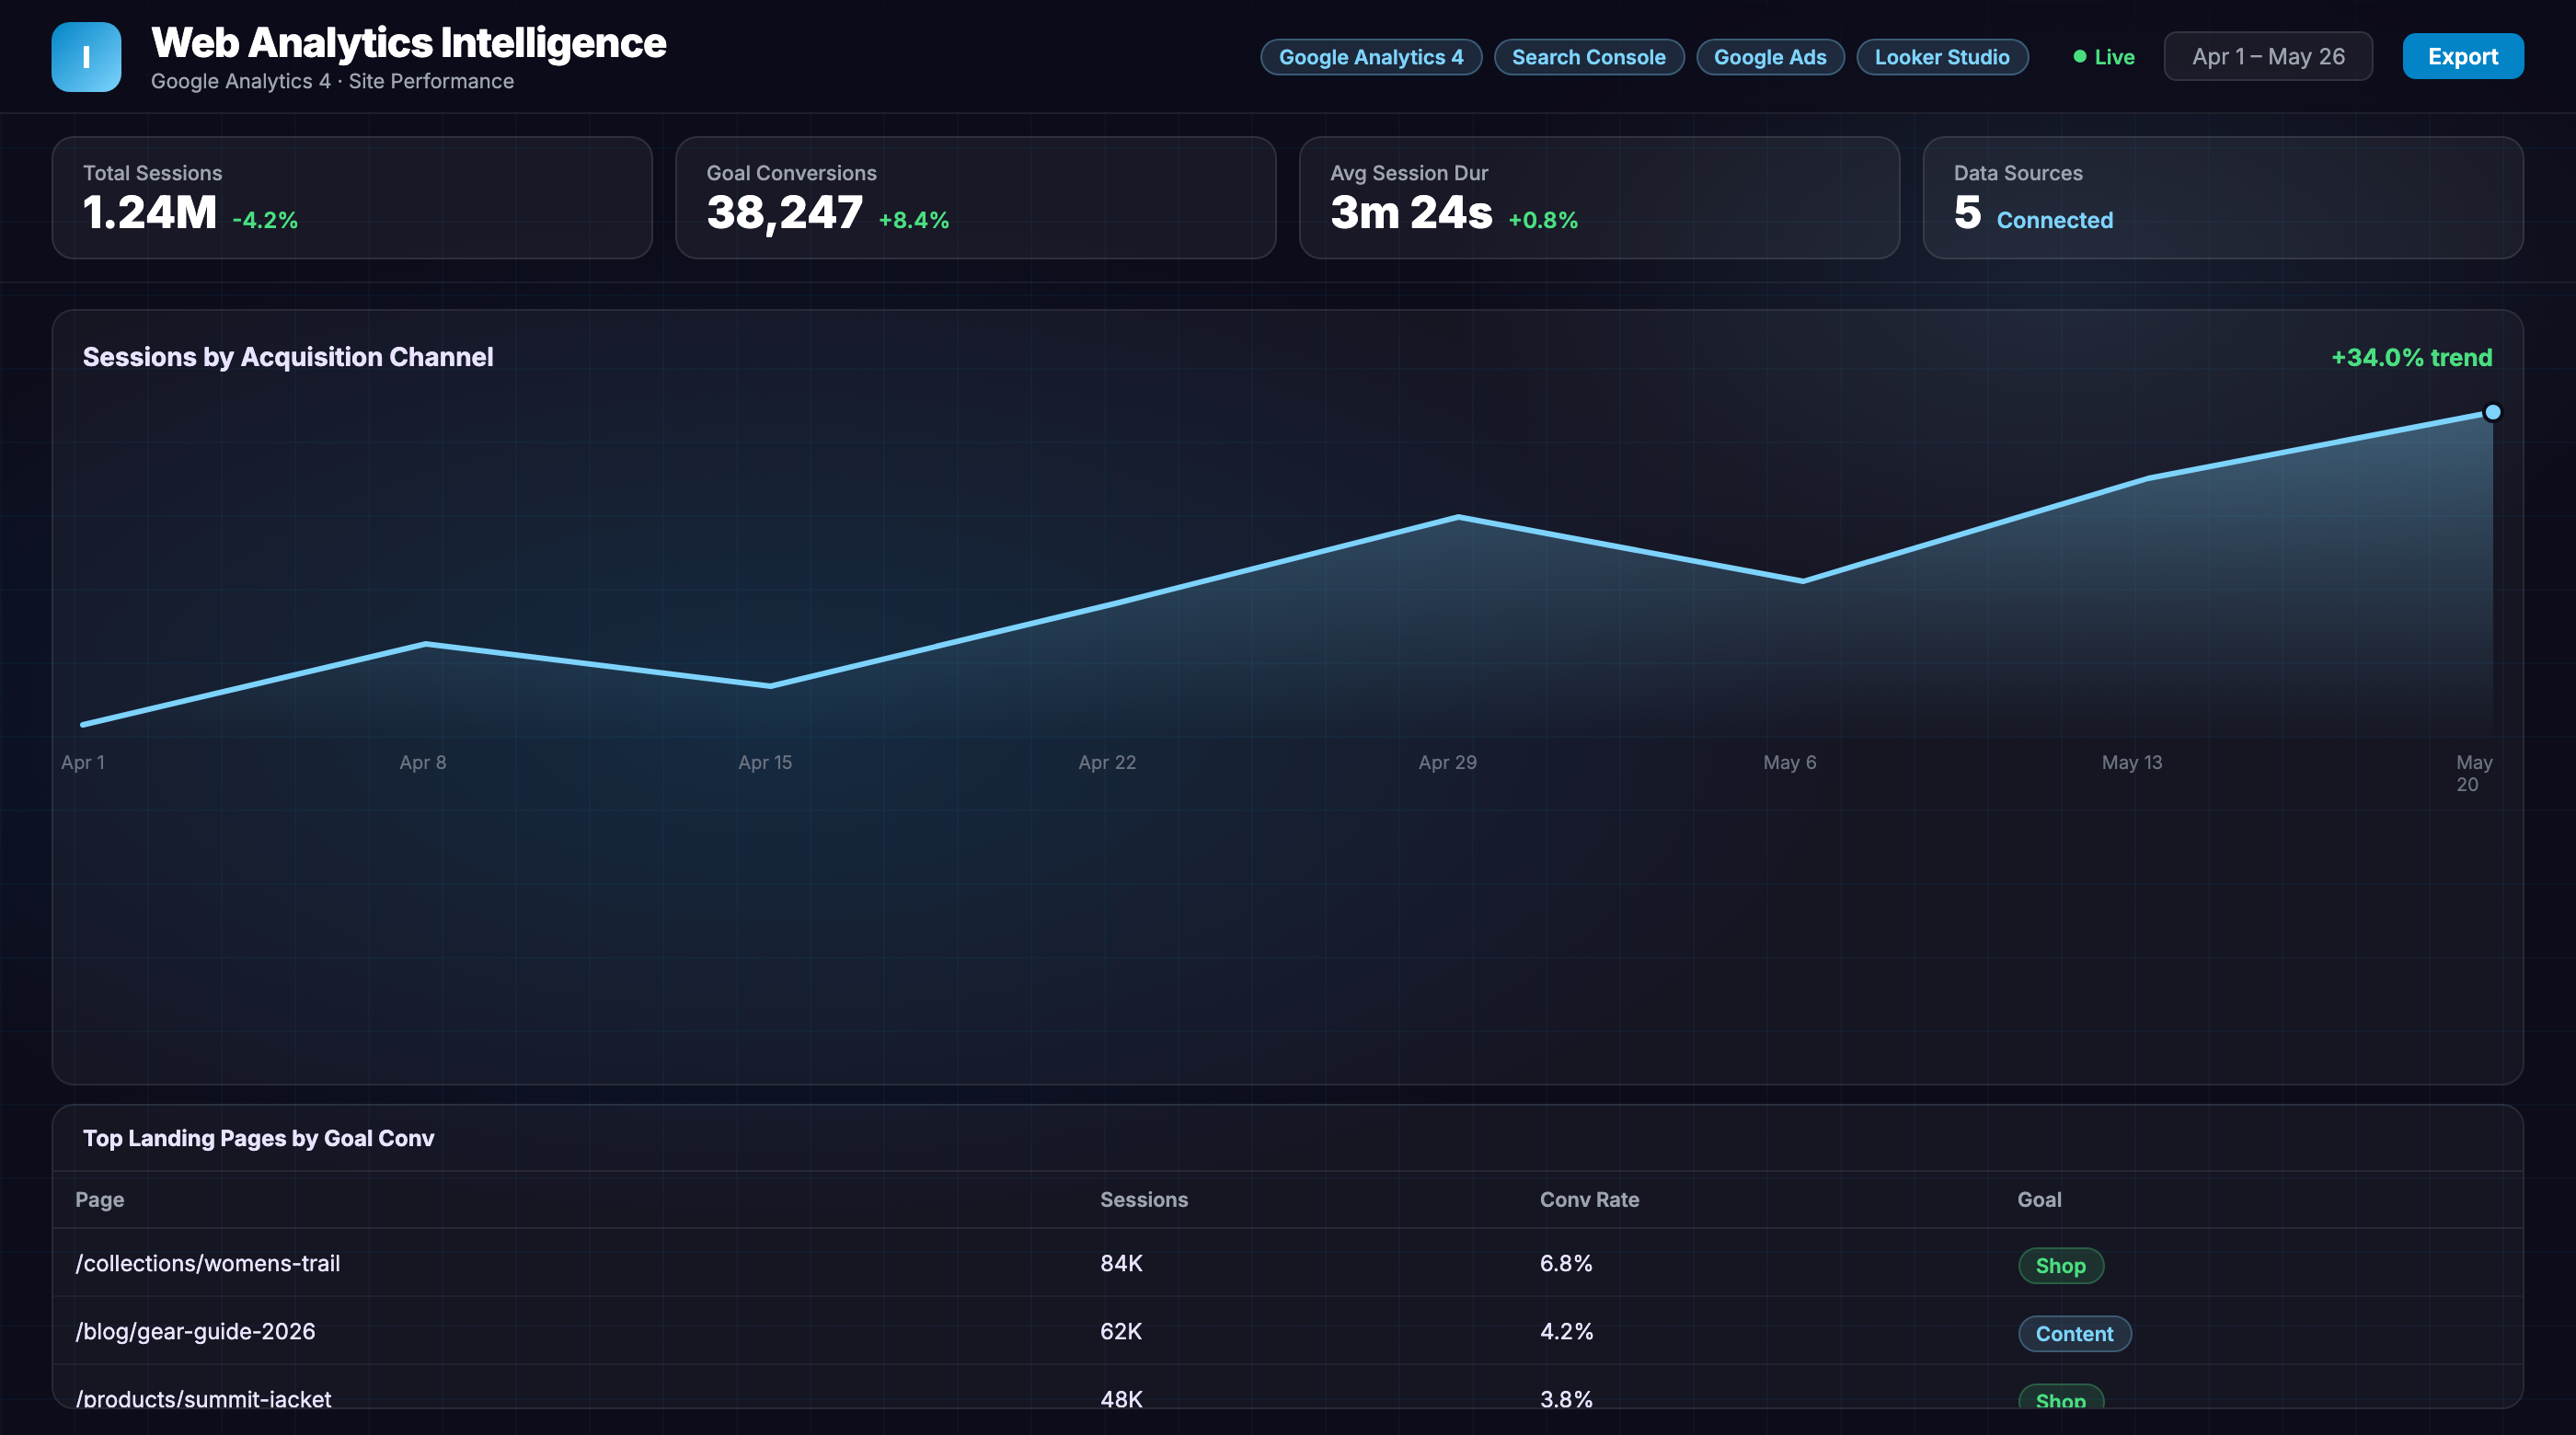This screenshot has height=1435, width=2576.
Task: Open the Total Sessions 1.24M card
Action: pos(352,198)
